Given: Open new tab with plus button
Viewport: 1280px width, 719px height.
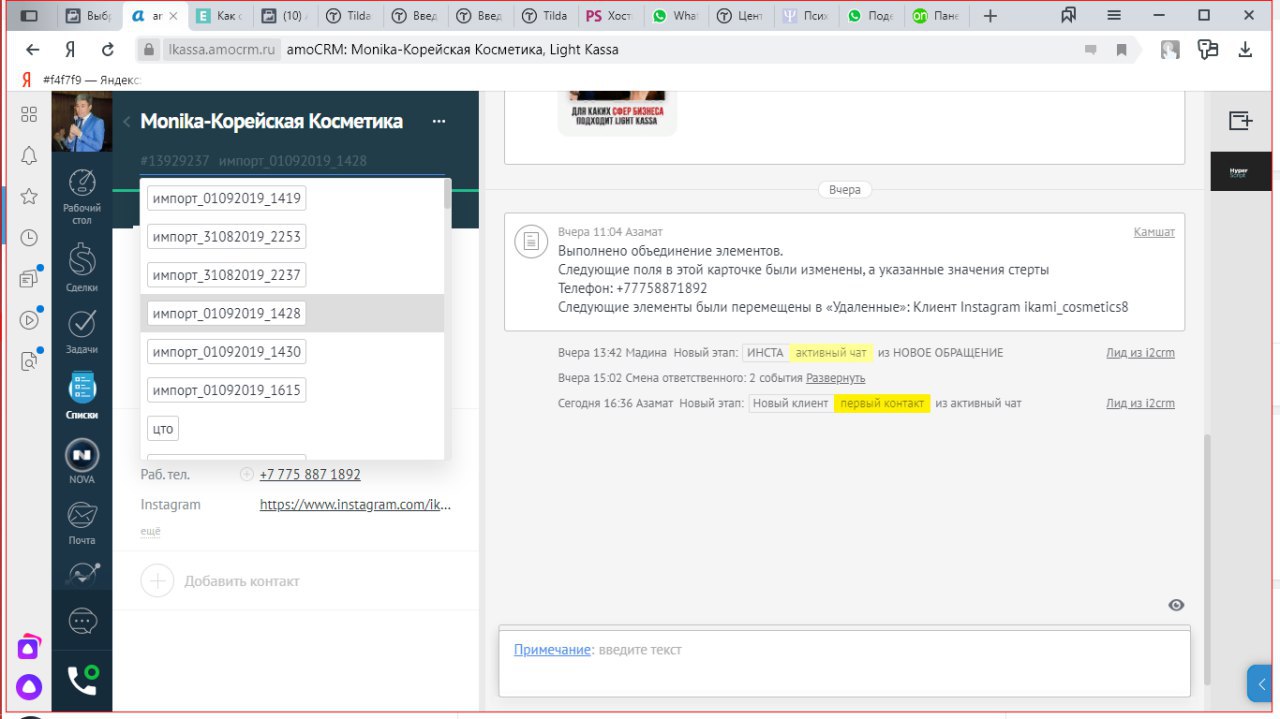Looking at the screenshot, I should (990, 16).
